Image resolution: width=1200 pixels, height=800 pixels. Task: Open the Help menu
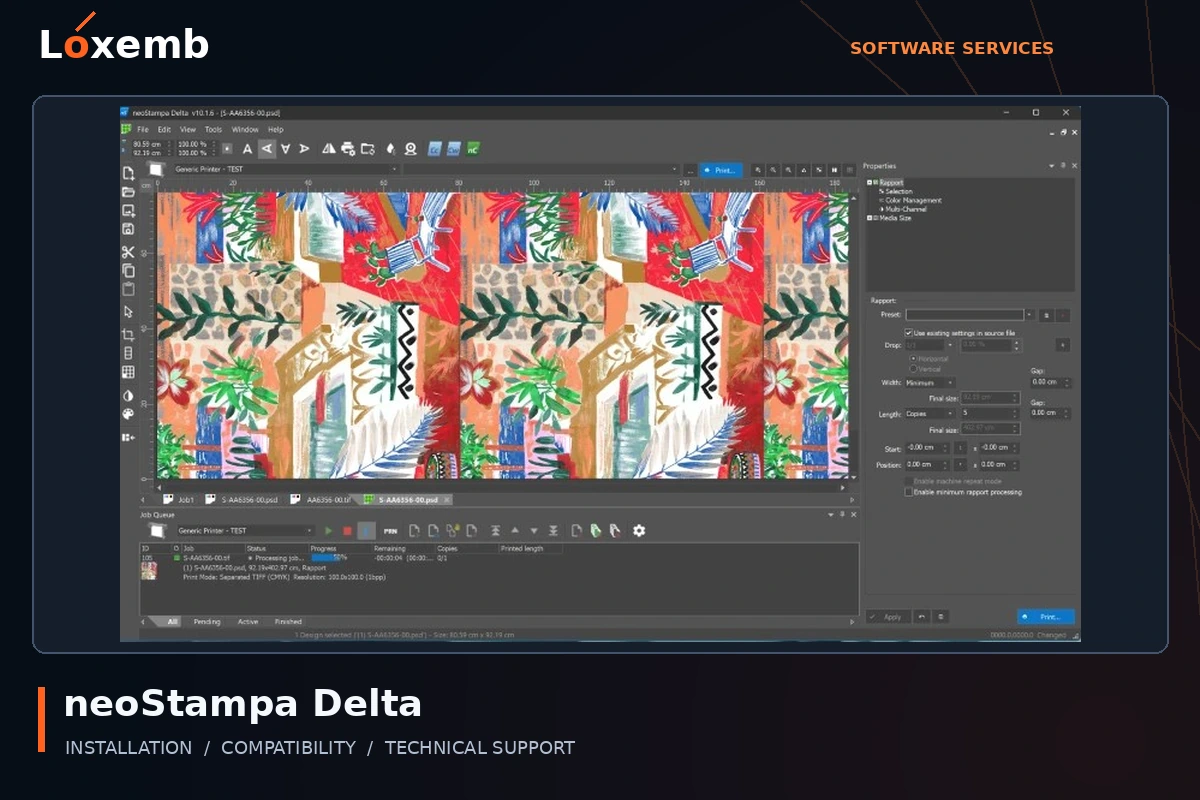point(275,129)
